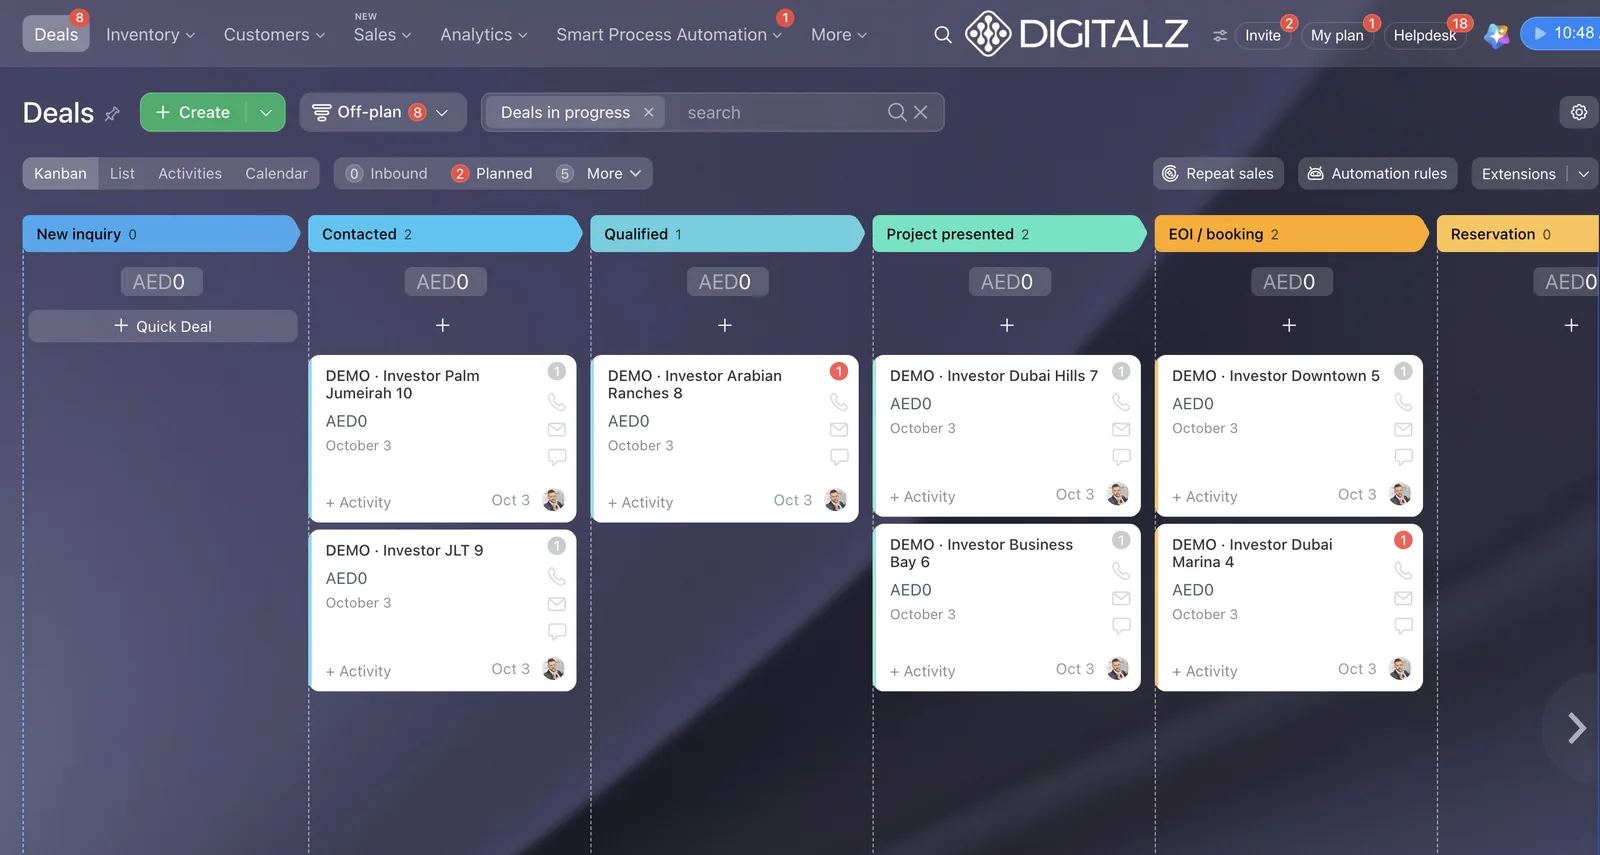Click the toggle icon left of Invite

coord(1220,35)
